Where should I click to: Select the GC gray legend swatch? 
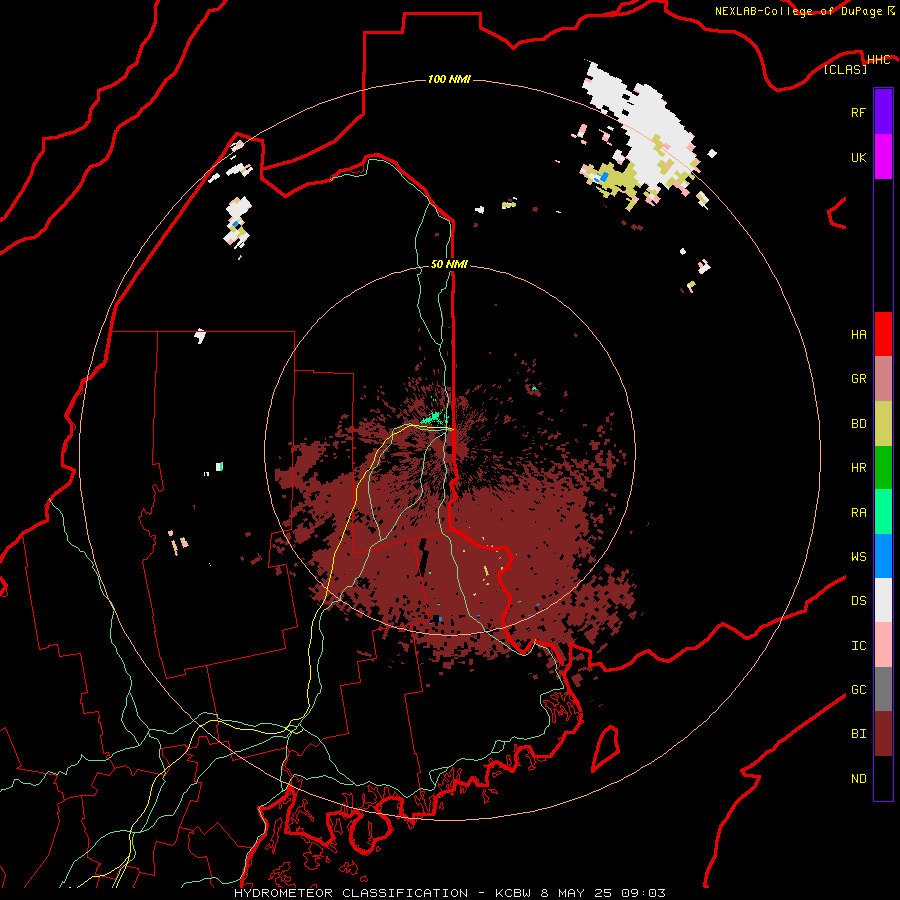coord(883,689)
